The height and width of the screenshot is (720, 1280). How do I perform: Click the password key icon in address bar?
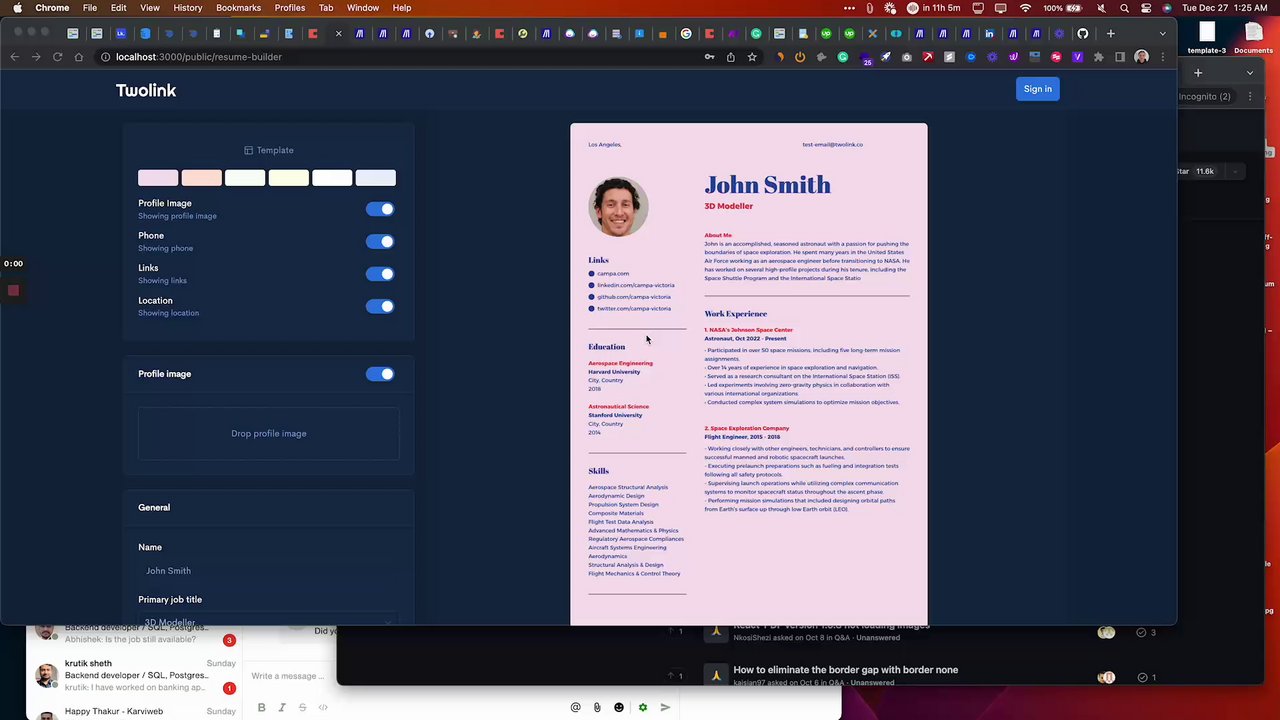(x=710, y=57)
